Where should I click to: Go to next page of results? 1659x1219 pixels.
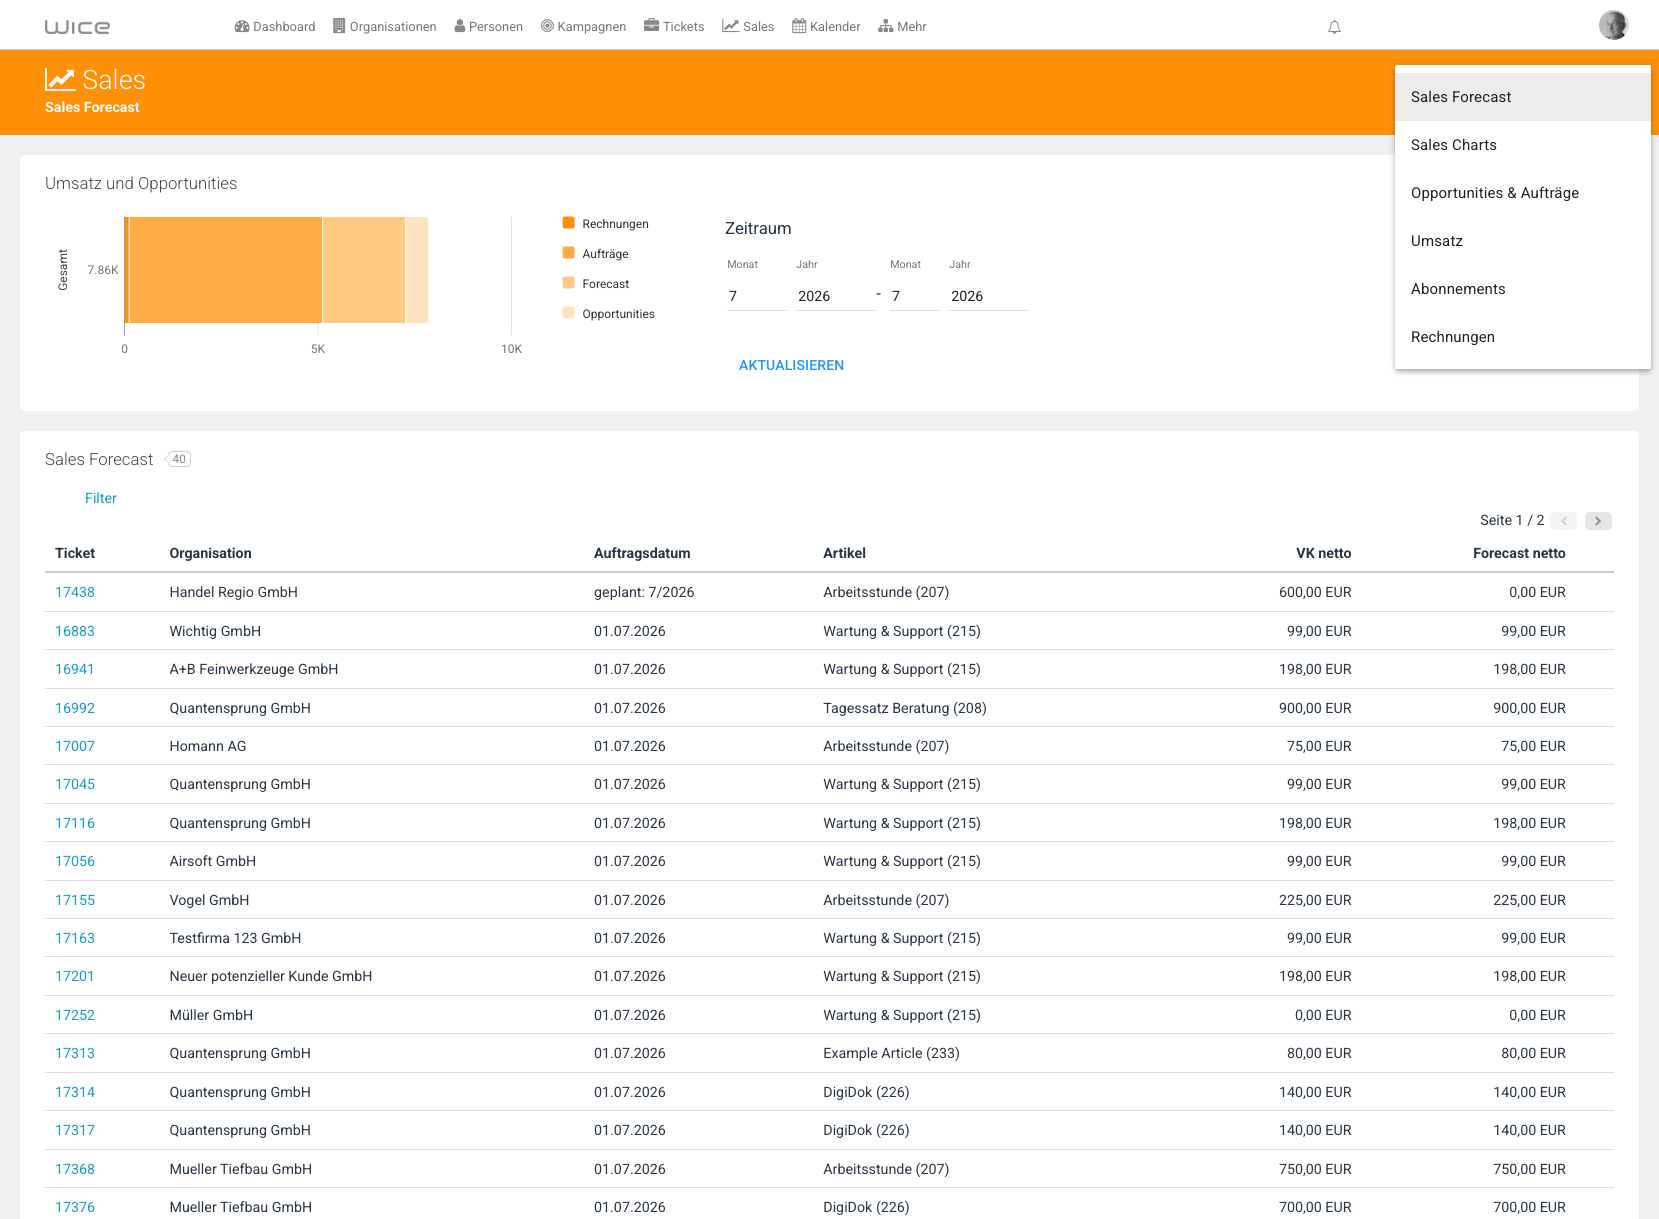[x=1598, y=521]
